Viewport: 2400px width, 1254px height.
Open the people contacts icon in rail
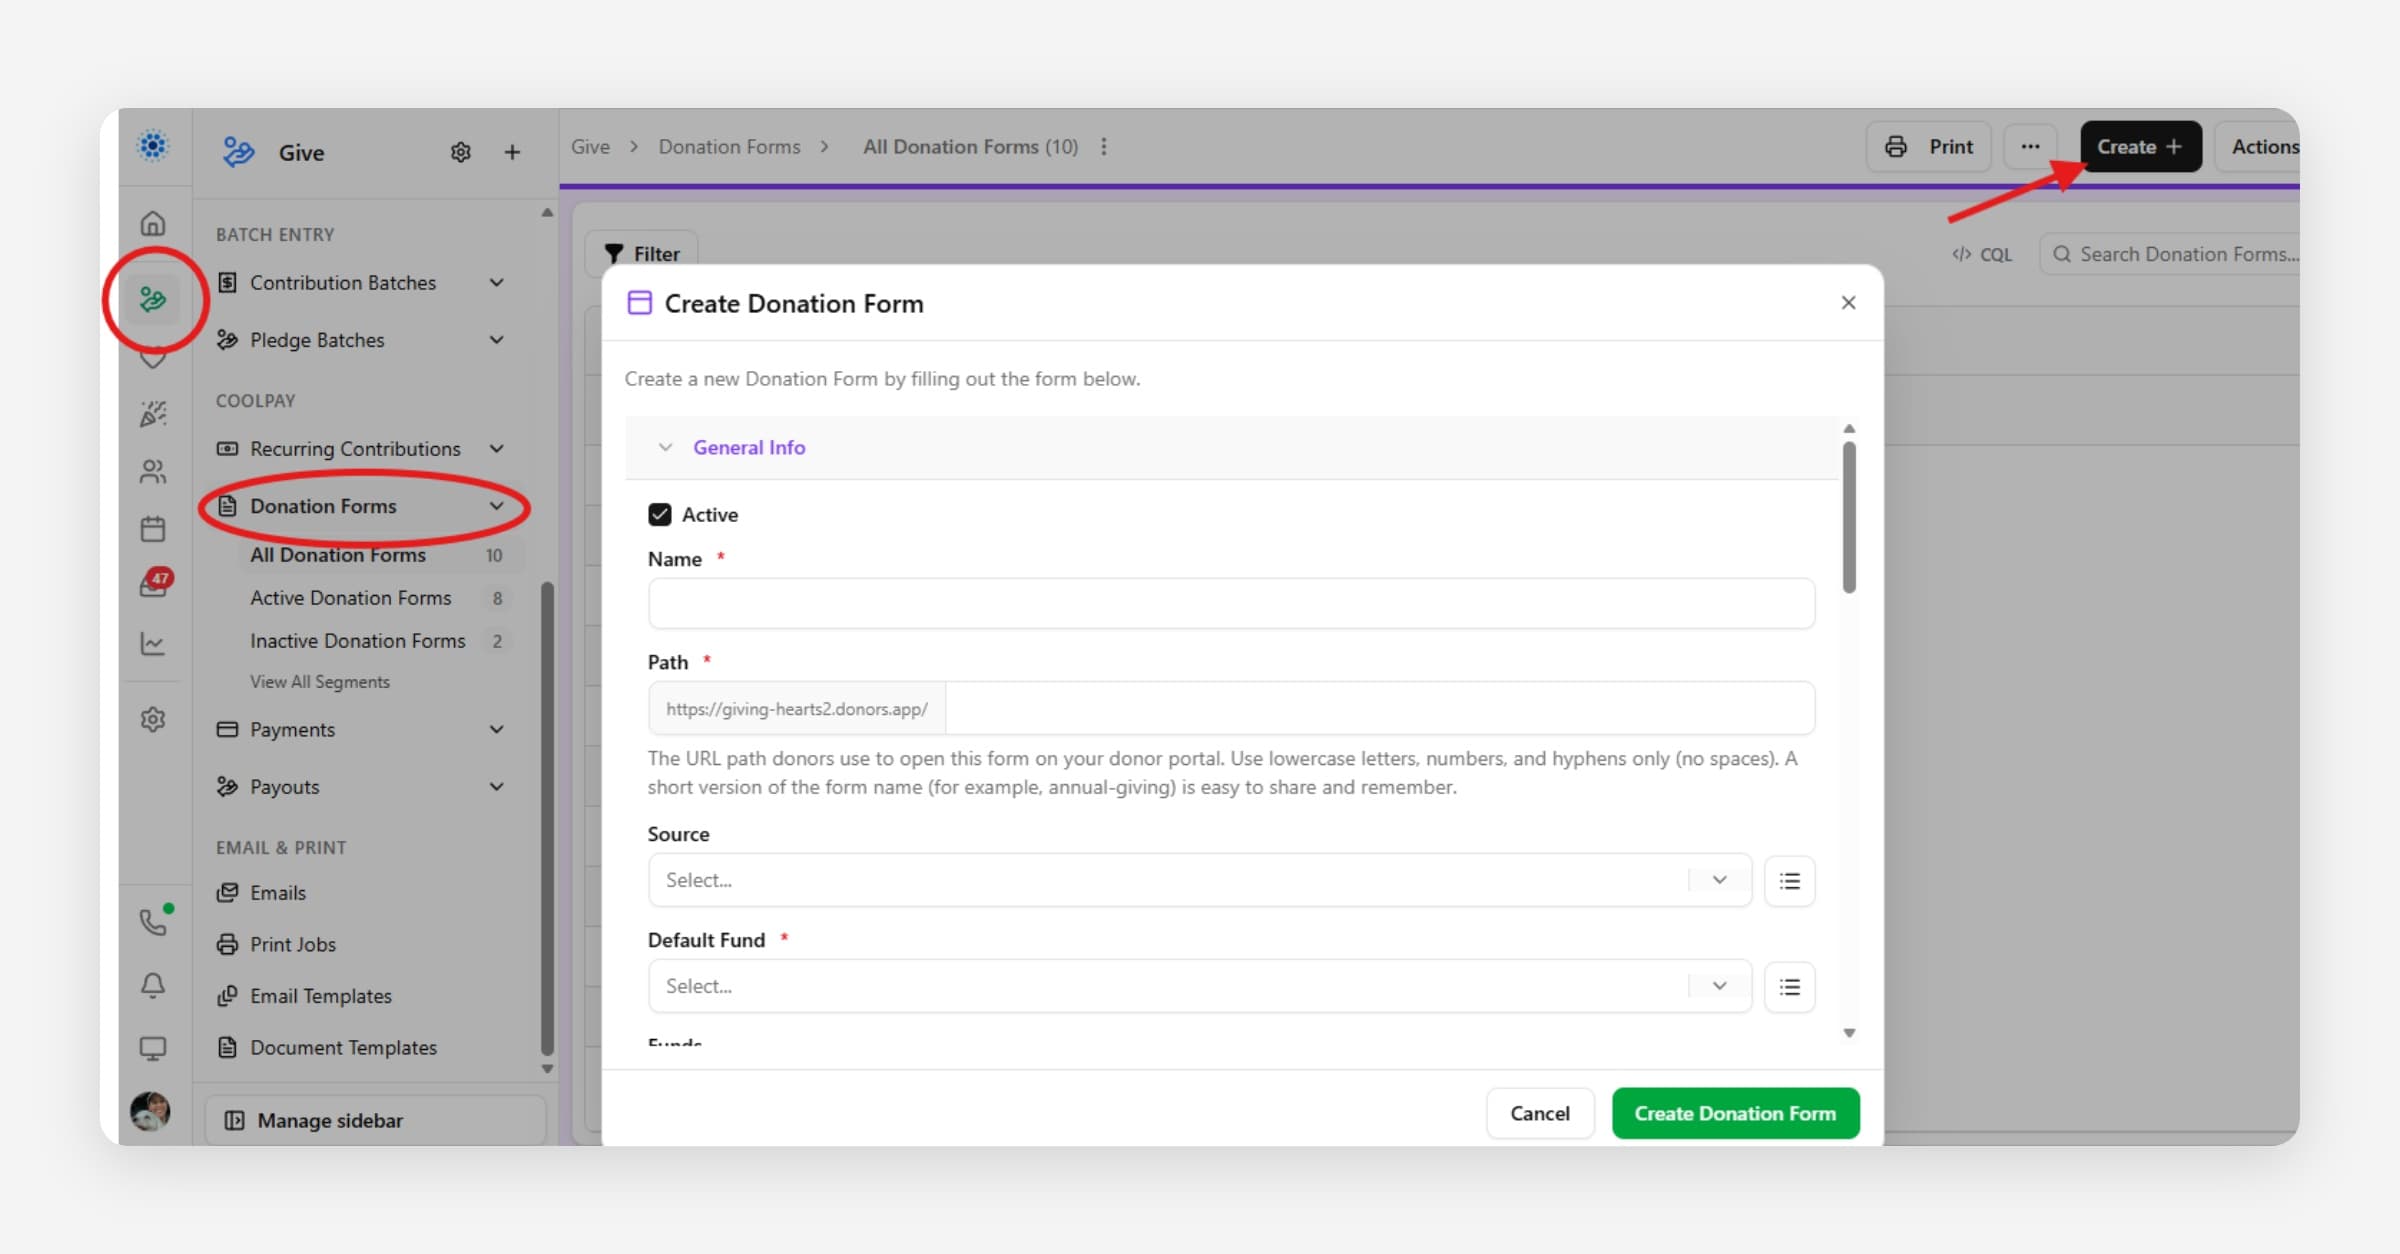(x=153, y=471)
